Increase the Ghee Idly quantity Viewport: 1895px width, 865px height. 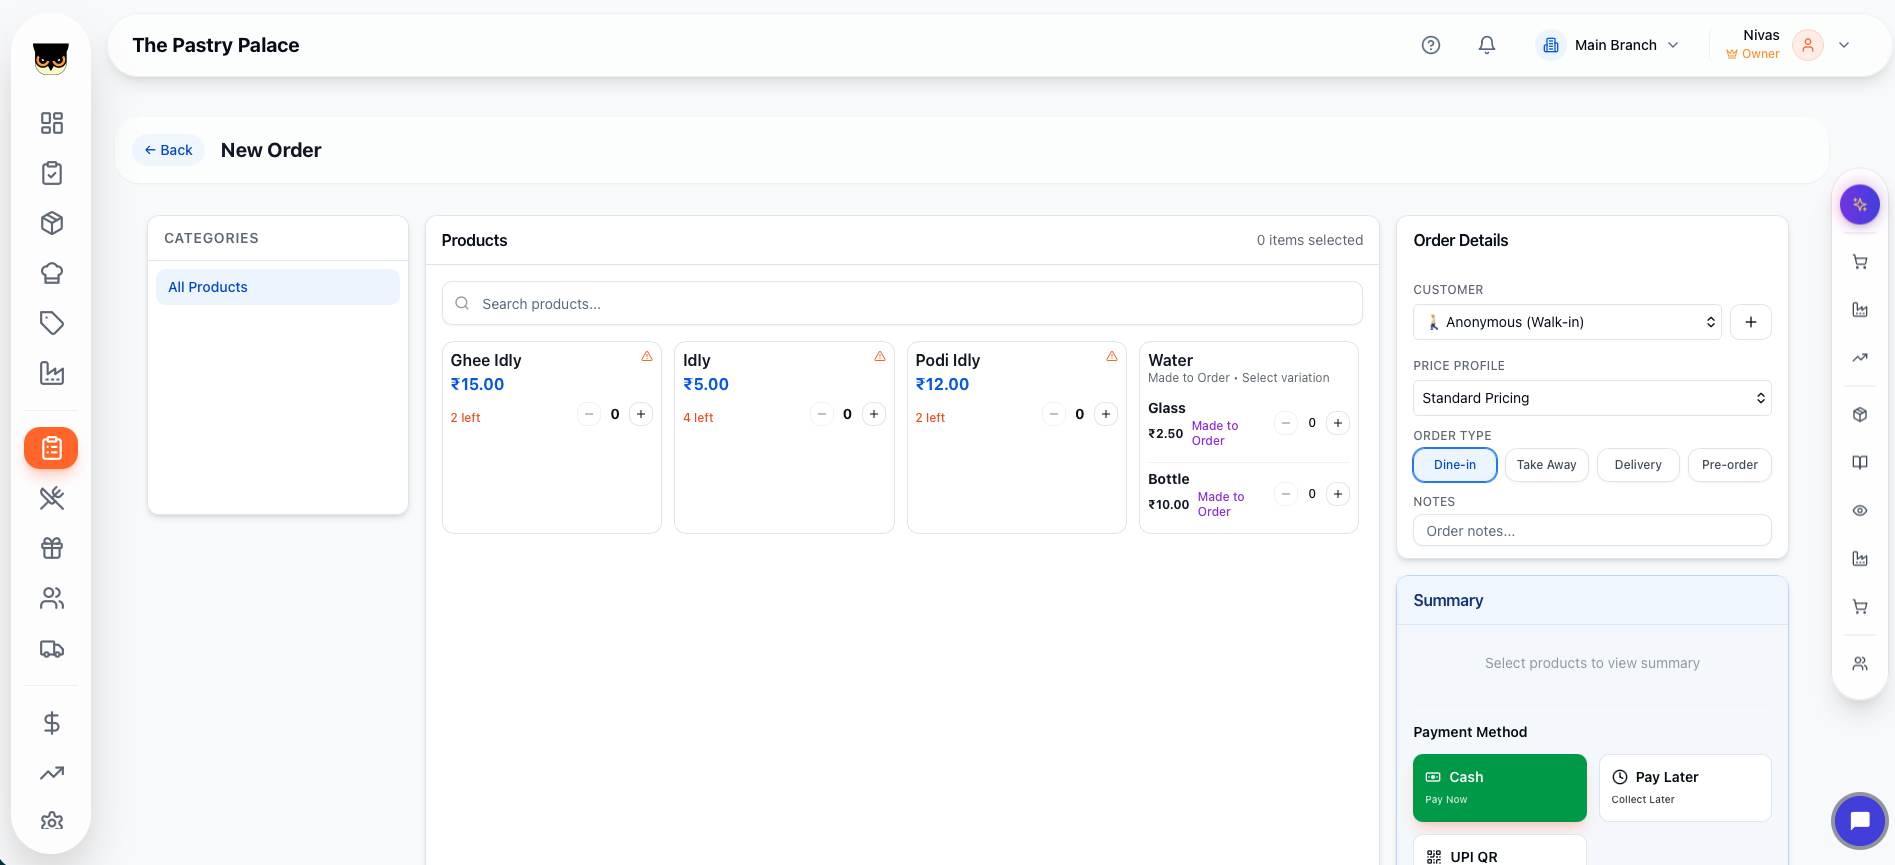pos(641,414)
